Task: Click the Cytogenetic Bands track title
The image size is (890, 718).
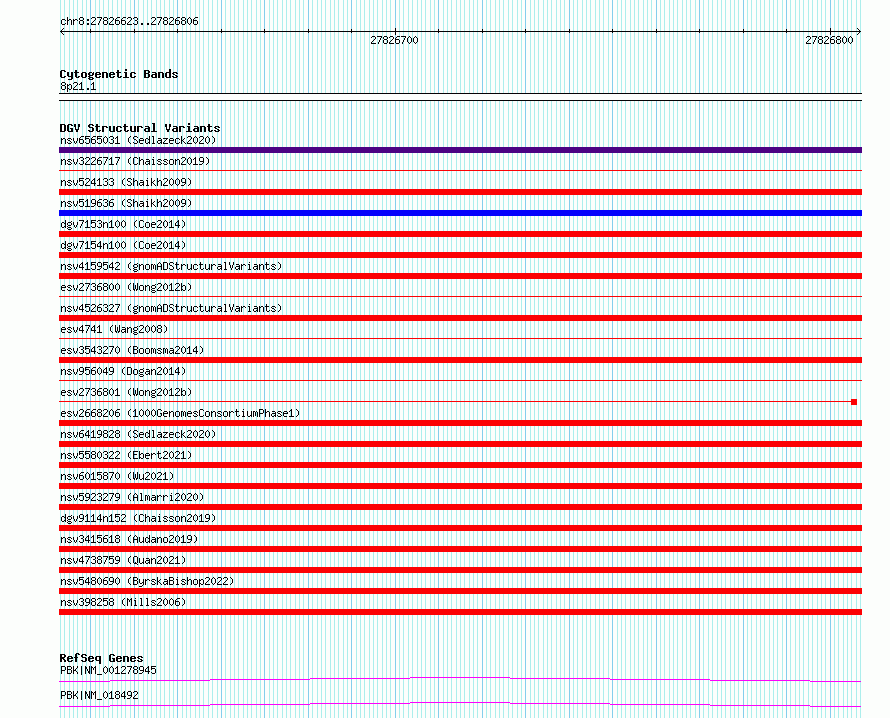Action: click(119, 74)
